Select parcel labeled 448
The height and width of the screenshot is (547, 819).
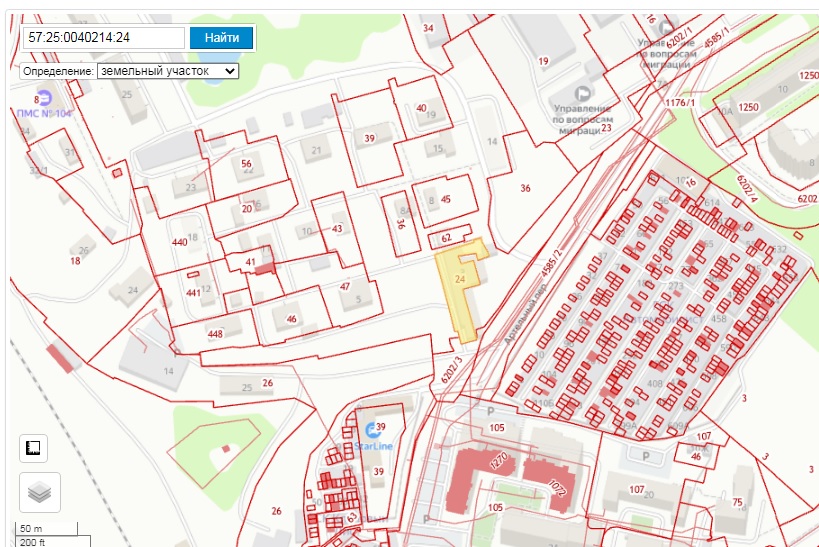215,333
